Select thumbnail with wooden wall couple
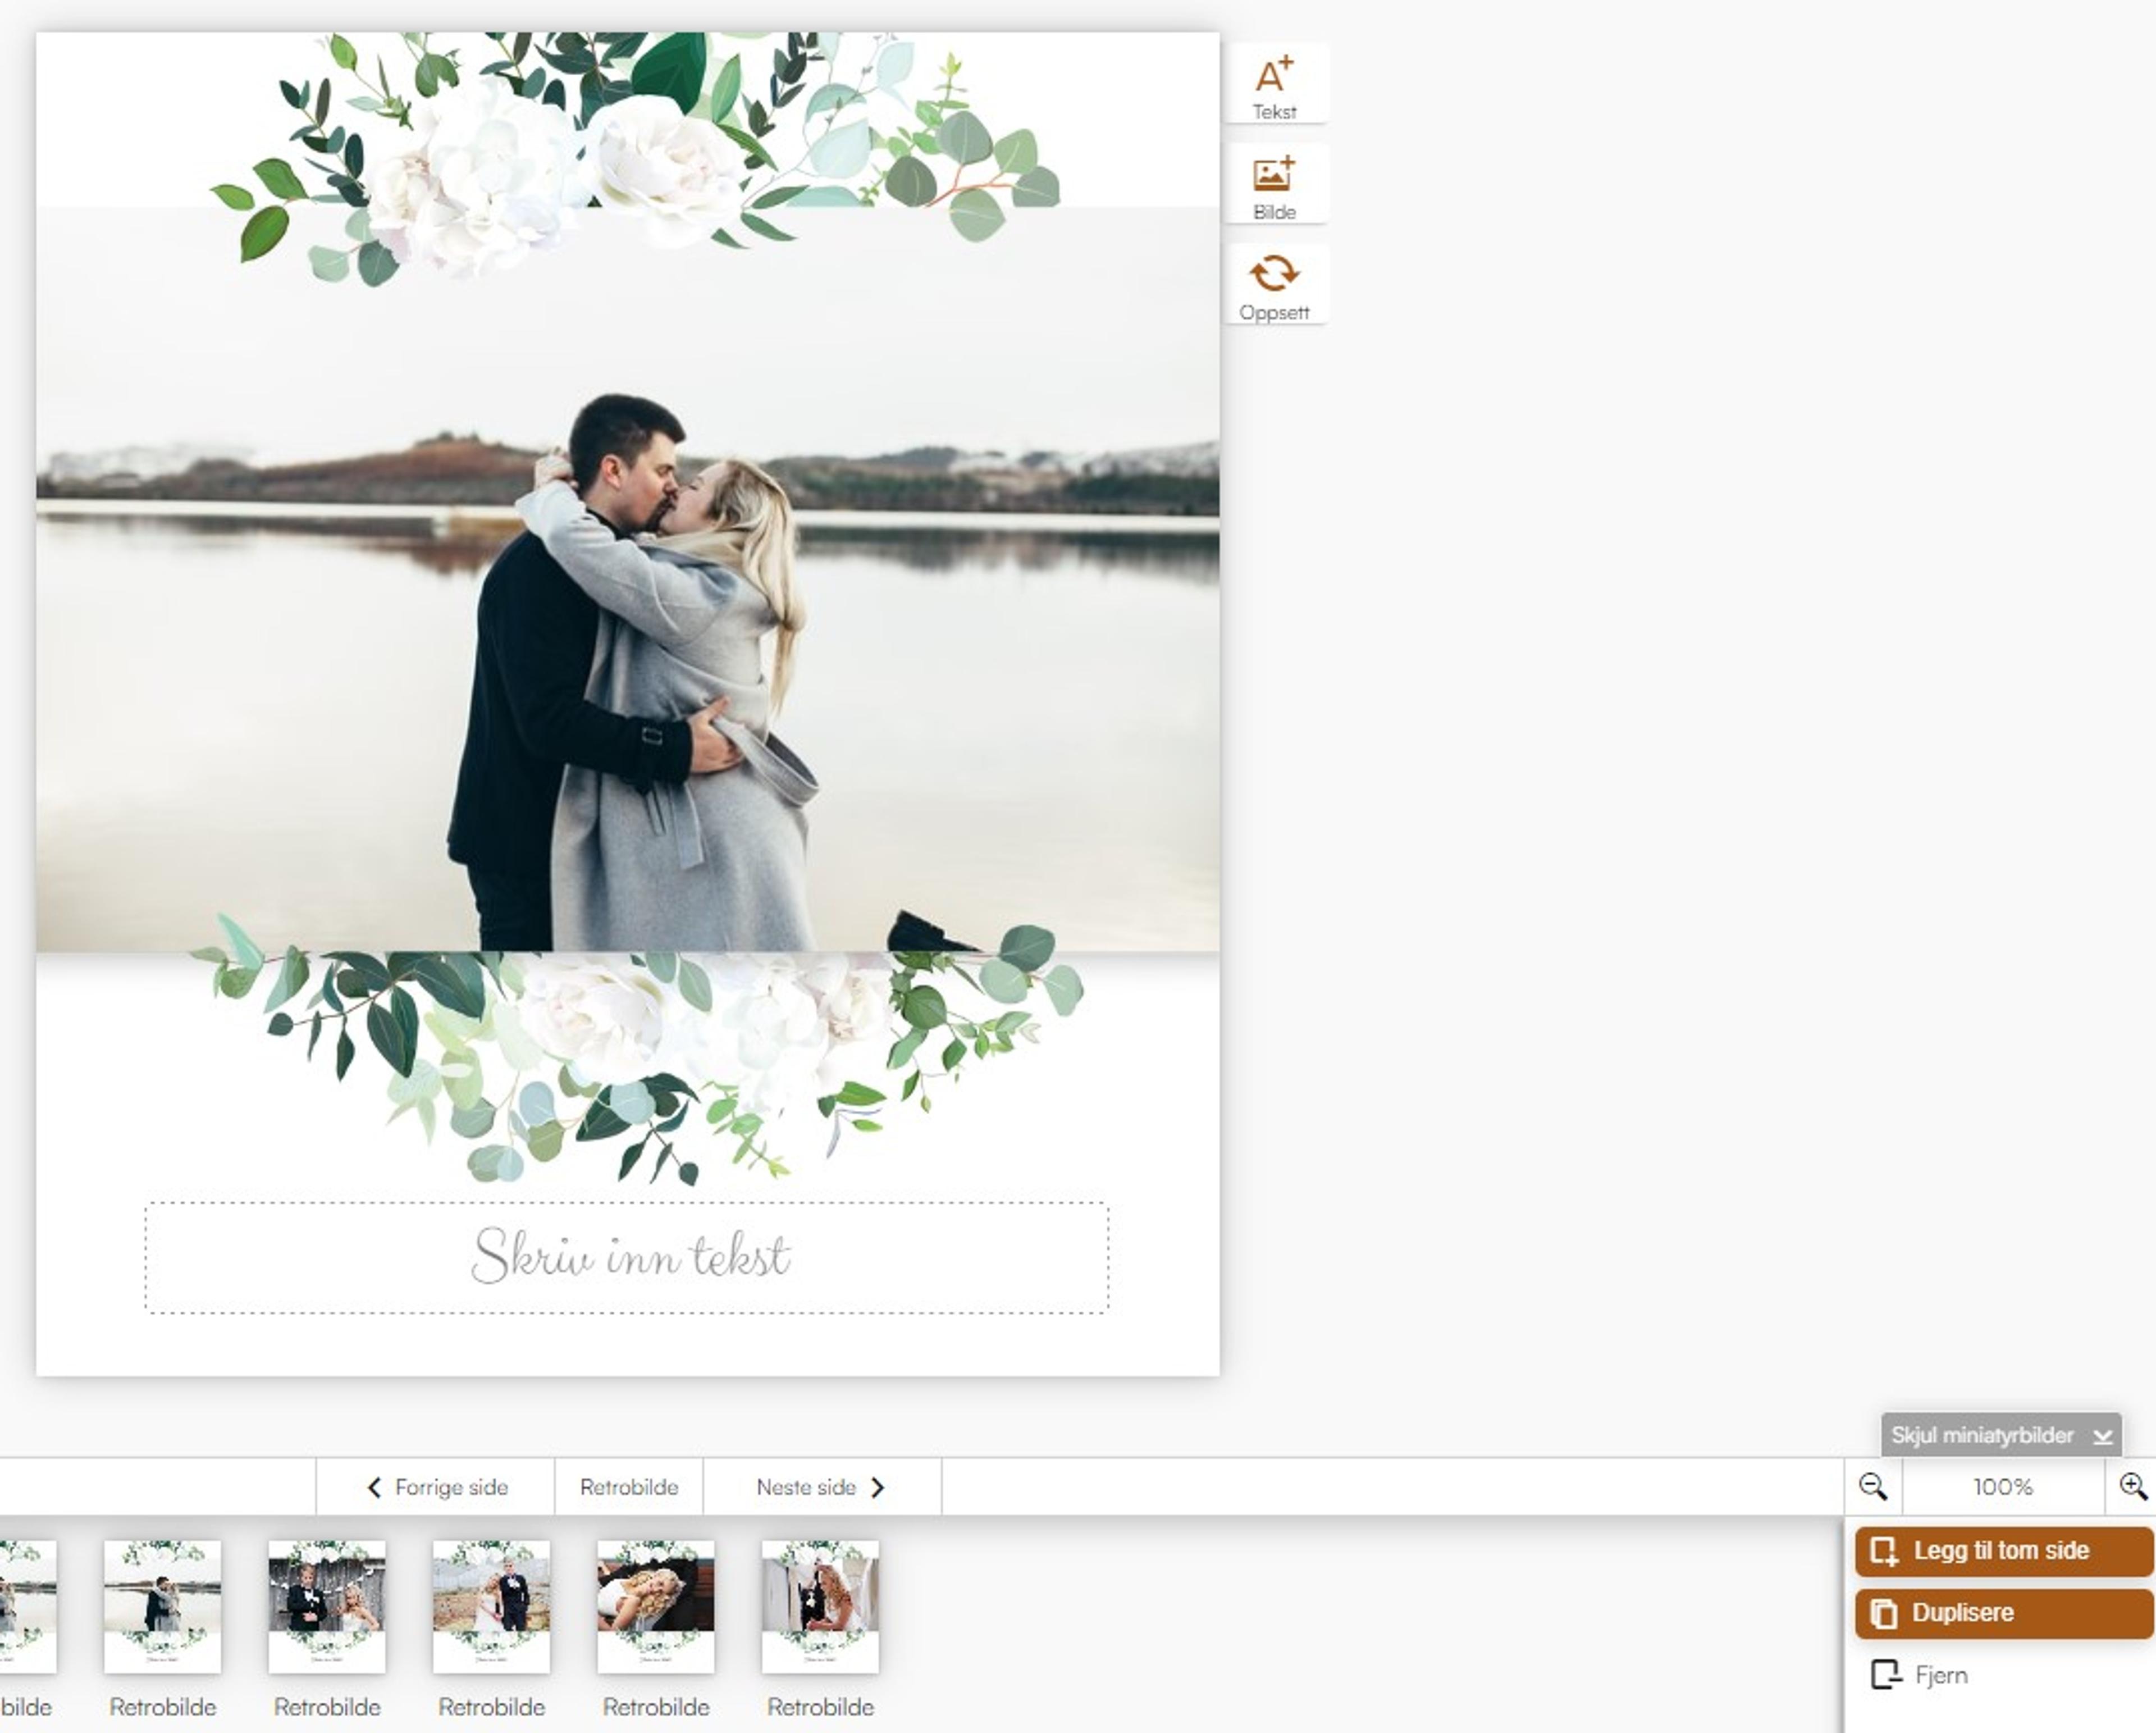2156x1733 pixels. (327, 1606)
